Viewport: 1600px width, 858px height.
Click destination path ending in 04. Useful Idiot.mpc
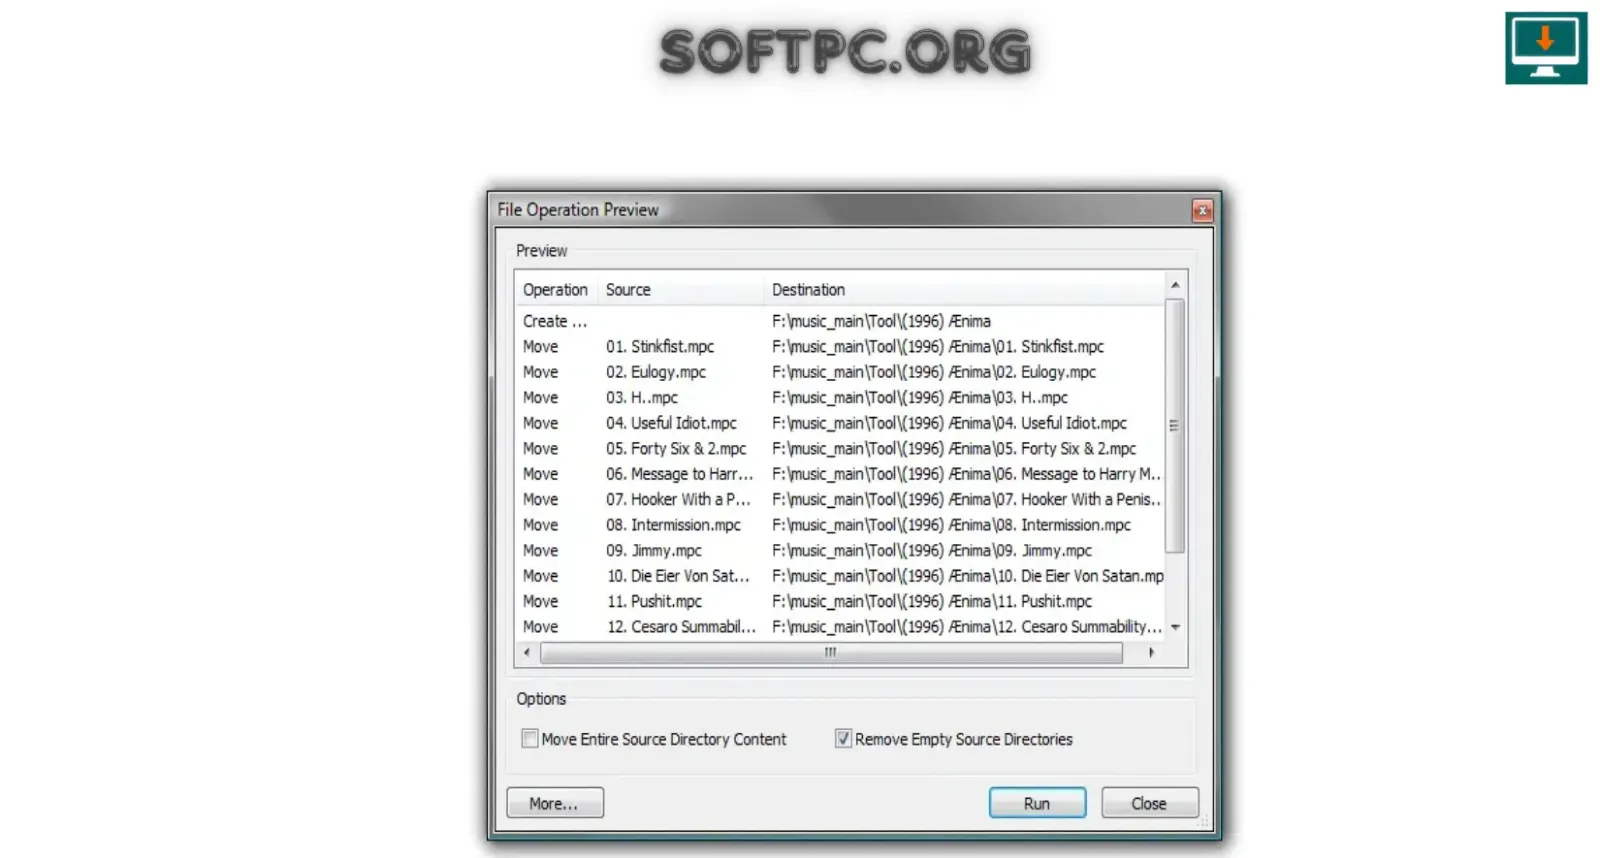[949, 423]
